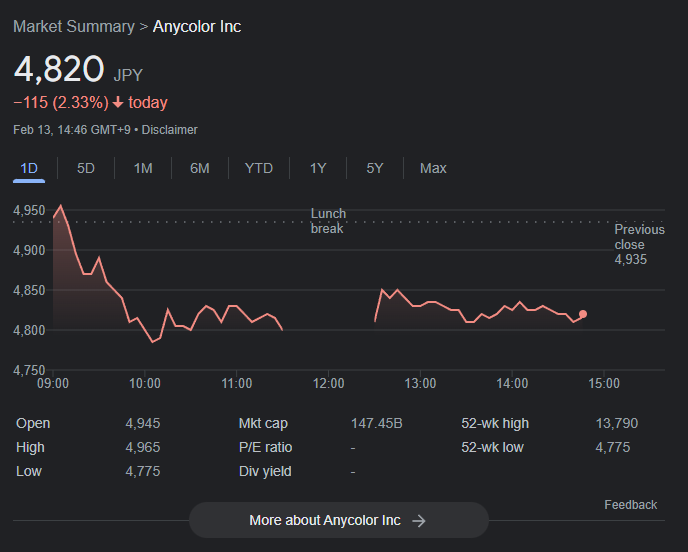The width and height of the screenshot is (688, 552).
Task: Click the Previous close 4,935 label
Action: 639,244
